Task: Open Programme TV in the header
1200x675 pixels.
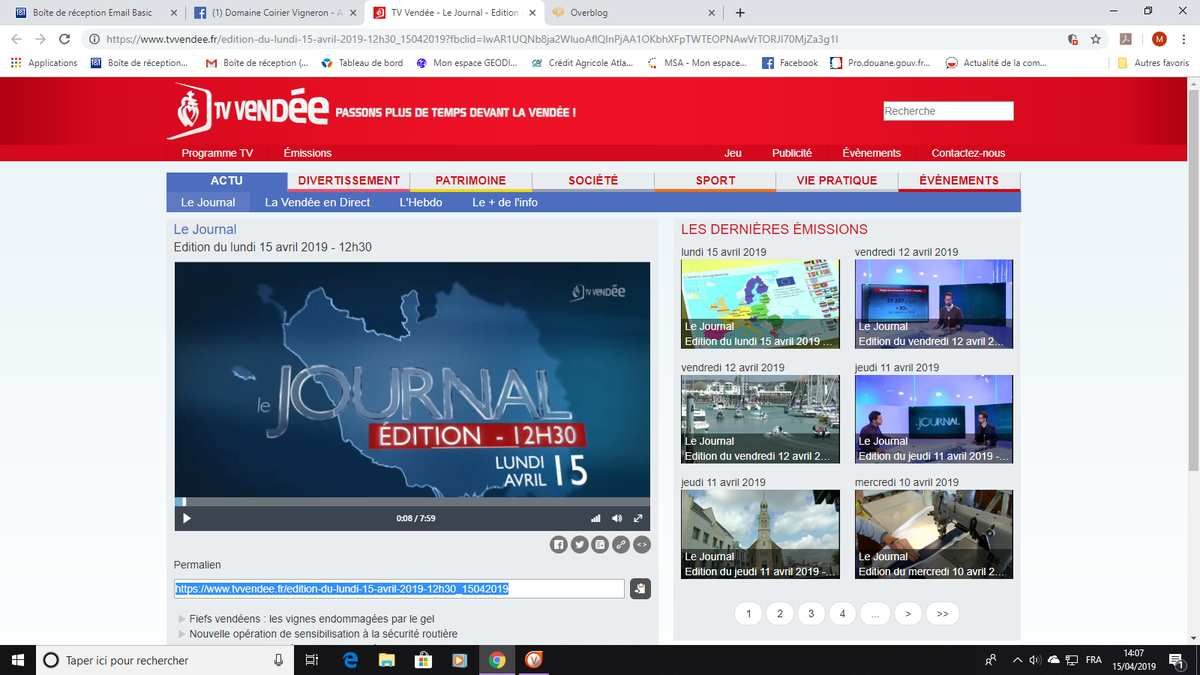Action: click(x=217, y=153)
